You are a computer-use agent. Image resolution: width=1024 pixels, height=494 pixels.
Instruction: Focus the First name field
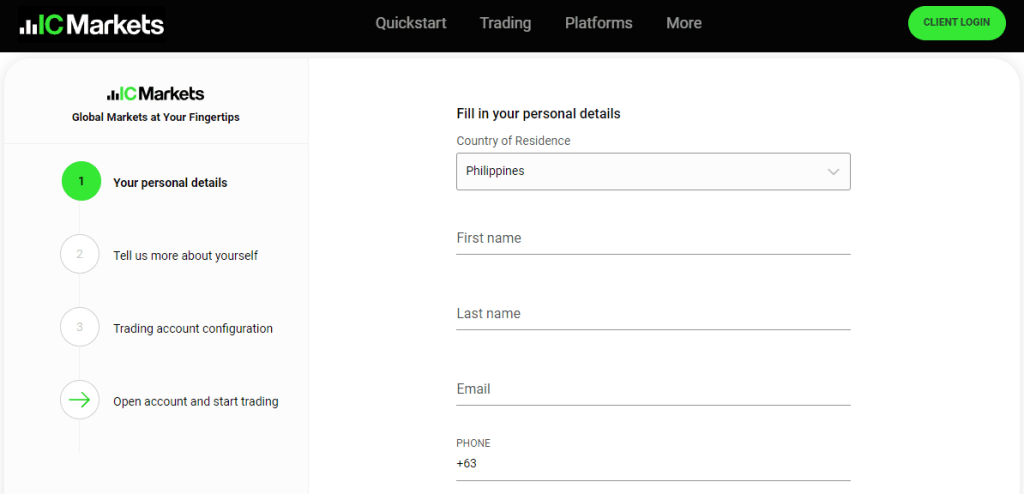point(653,239)
